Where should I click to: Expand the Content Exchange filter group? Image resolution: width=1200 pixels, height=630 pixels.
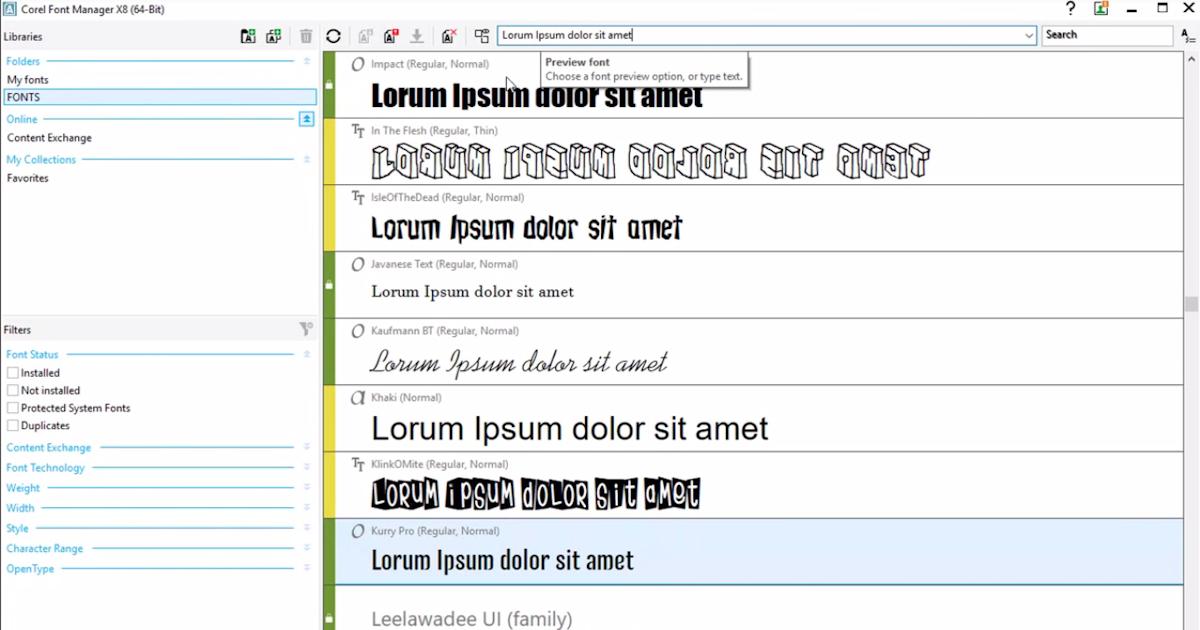click(x=307, y=448)
